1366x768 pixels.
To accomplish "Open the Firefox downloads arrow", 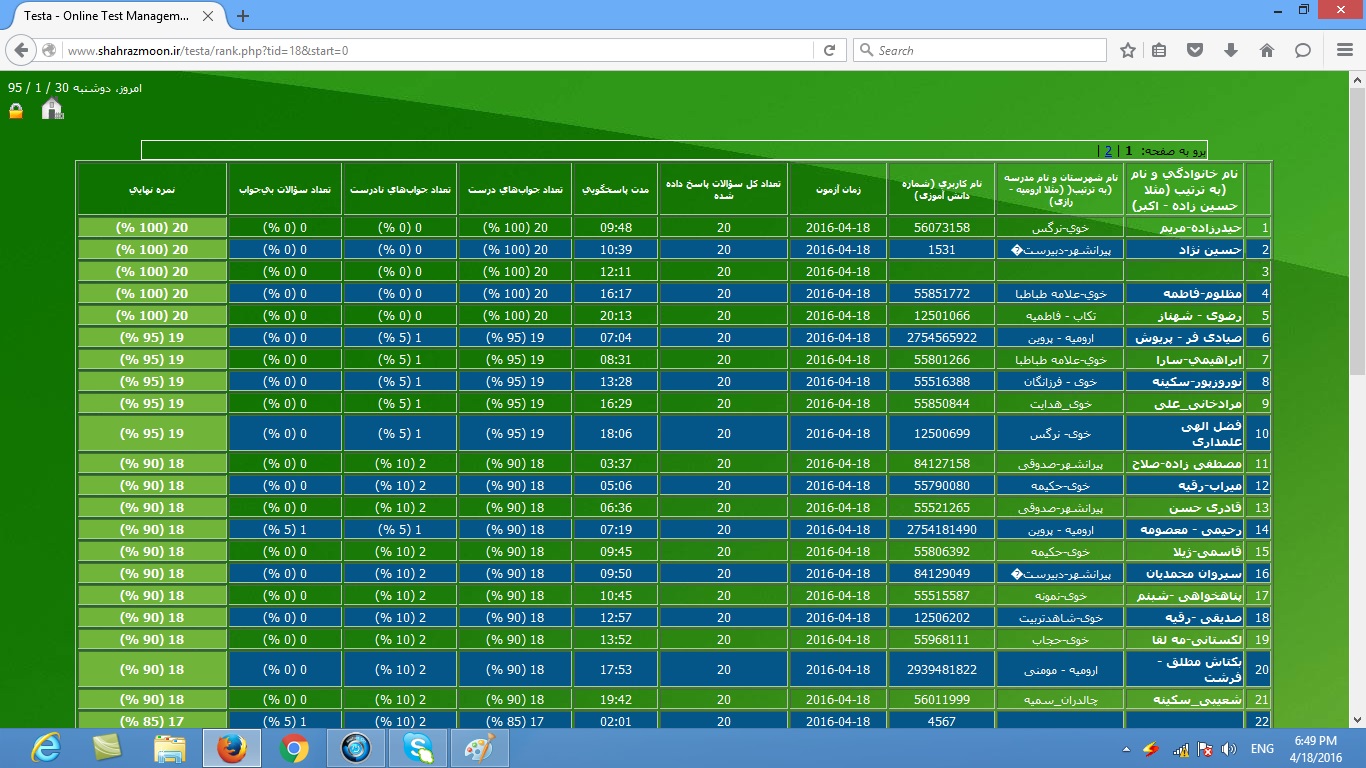I will pos(1231,50).
